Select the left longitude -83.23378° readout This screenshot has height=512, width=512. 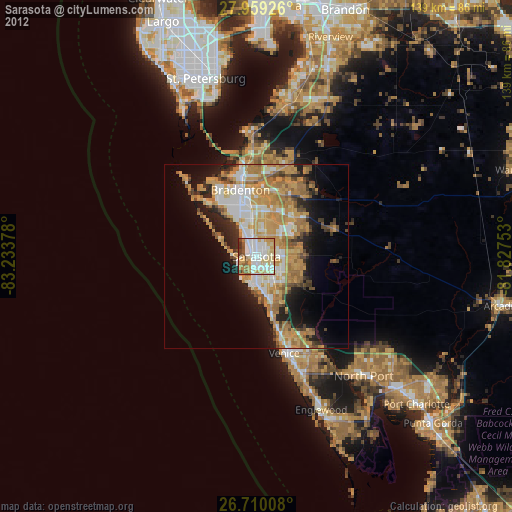8,256
